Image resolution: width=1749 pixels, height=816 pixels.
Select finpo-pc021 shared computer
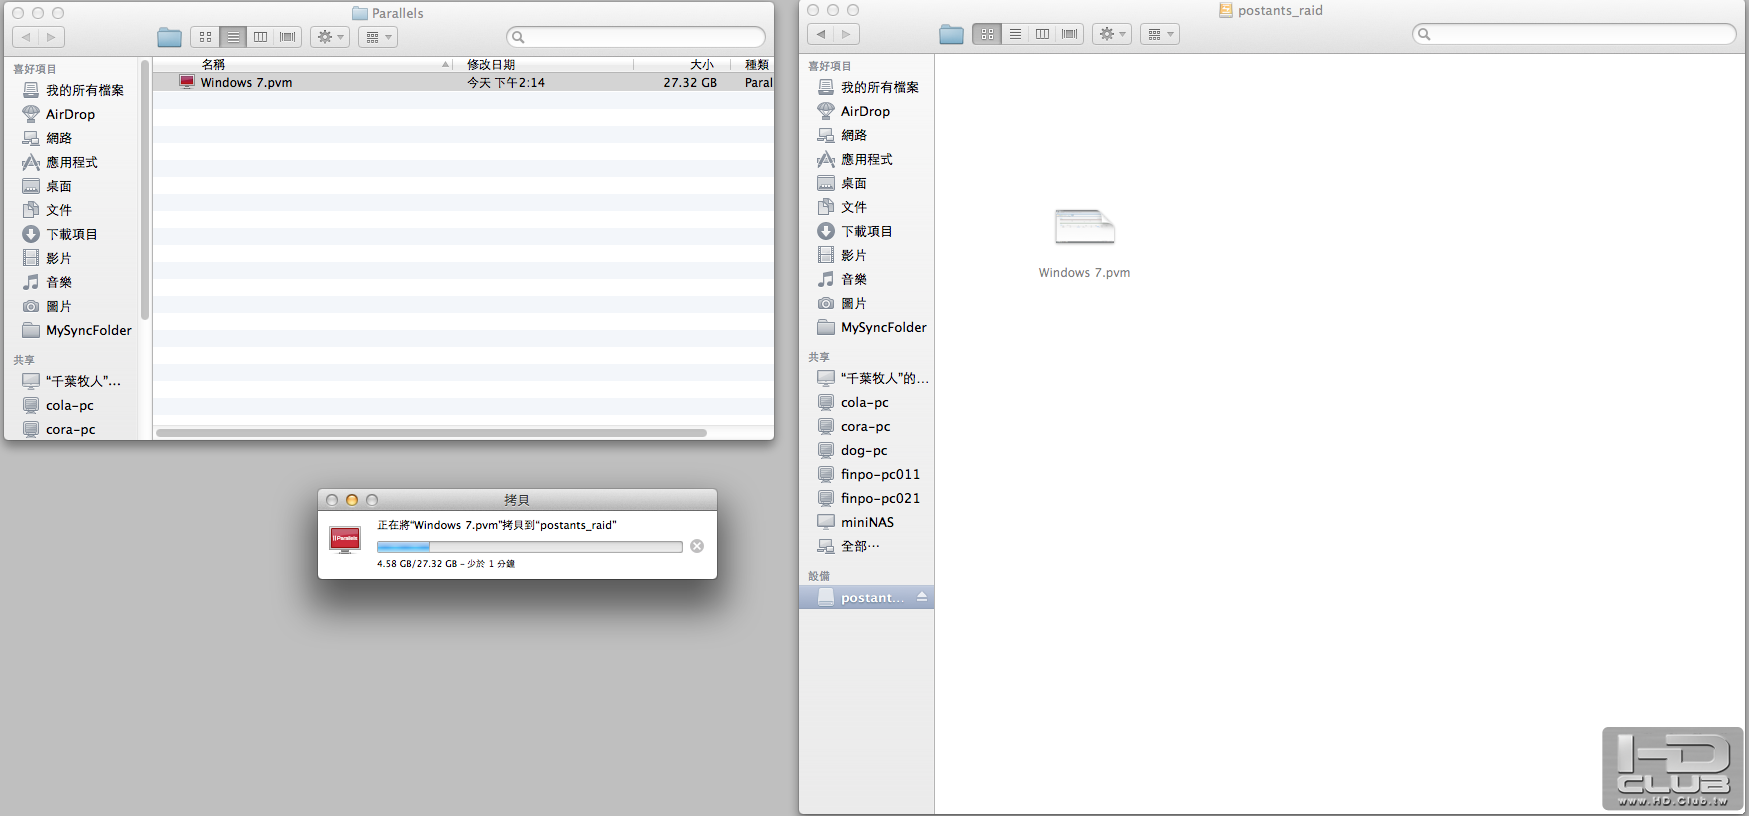869,498
